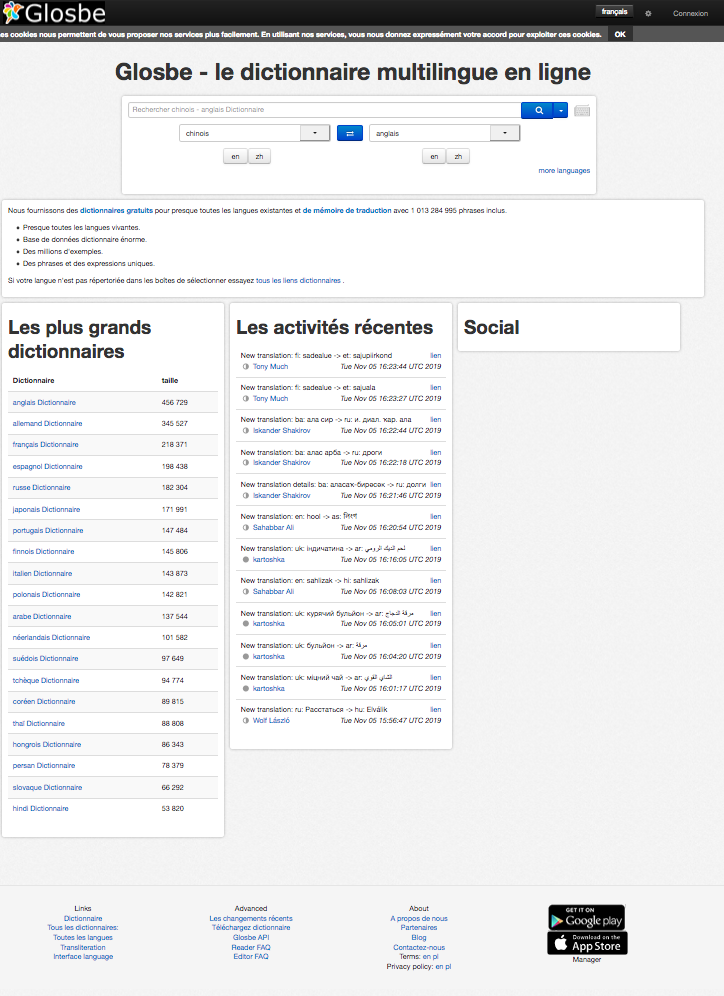Open arabe Dictionnaire
Screen dimensions: 724x996
tap(41, 616)
